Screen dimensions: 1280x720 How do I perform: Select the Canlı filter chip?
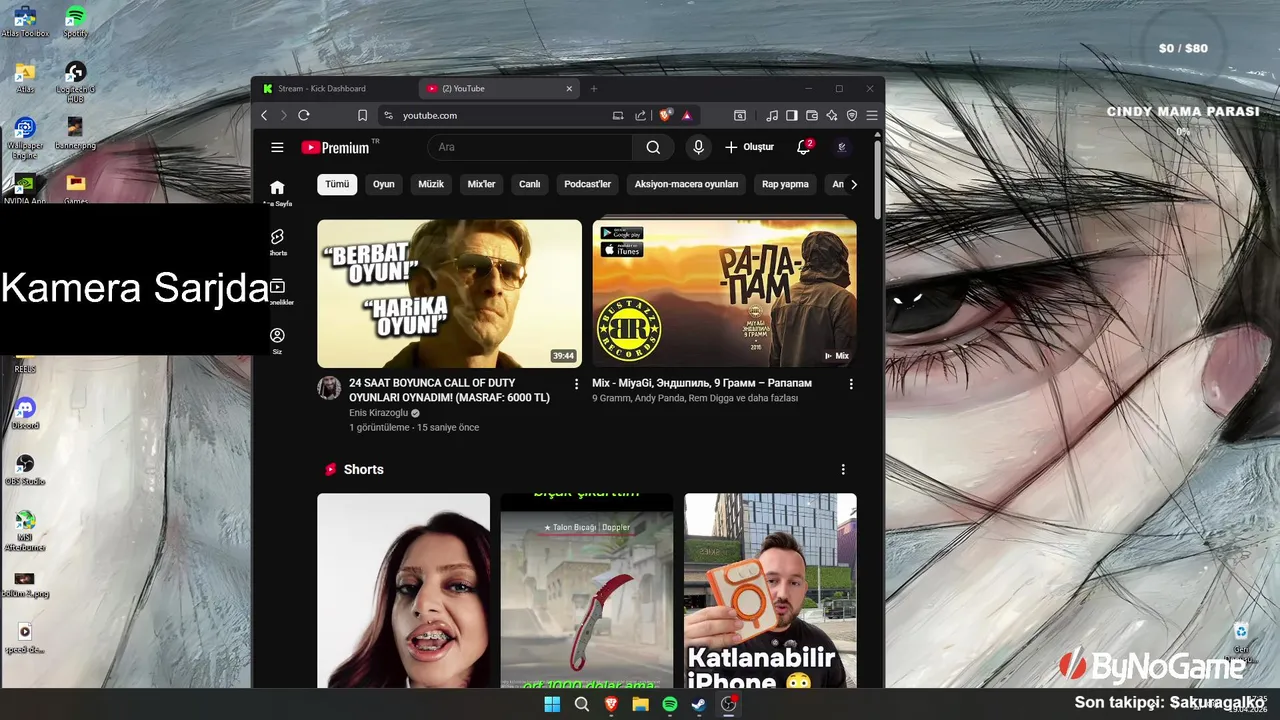530,184
